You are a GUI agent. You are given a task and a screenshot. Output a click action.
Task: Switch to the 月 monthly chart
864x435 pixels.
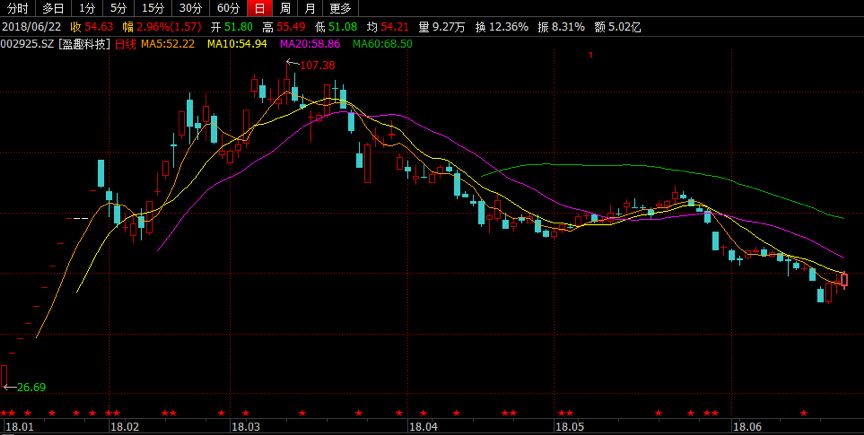[310, 8]
